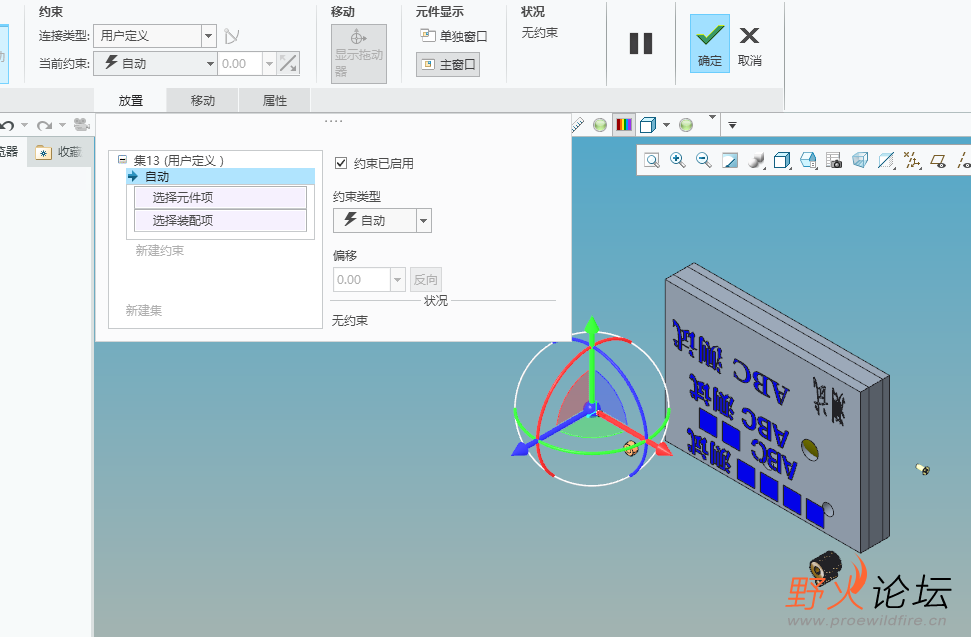Click the redo arrow icon
The height and width of the screenshot is (637, 971).
pyautogui.click(x=45, y=126)
